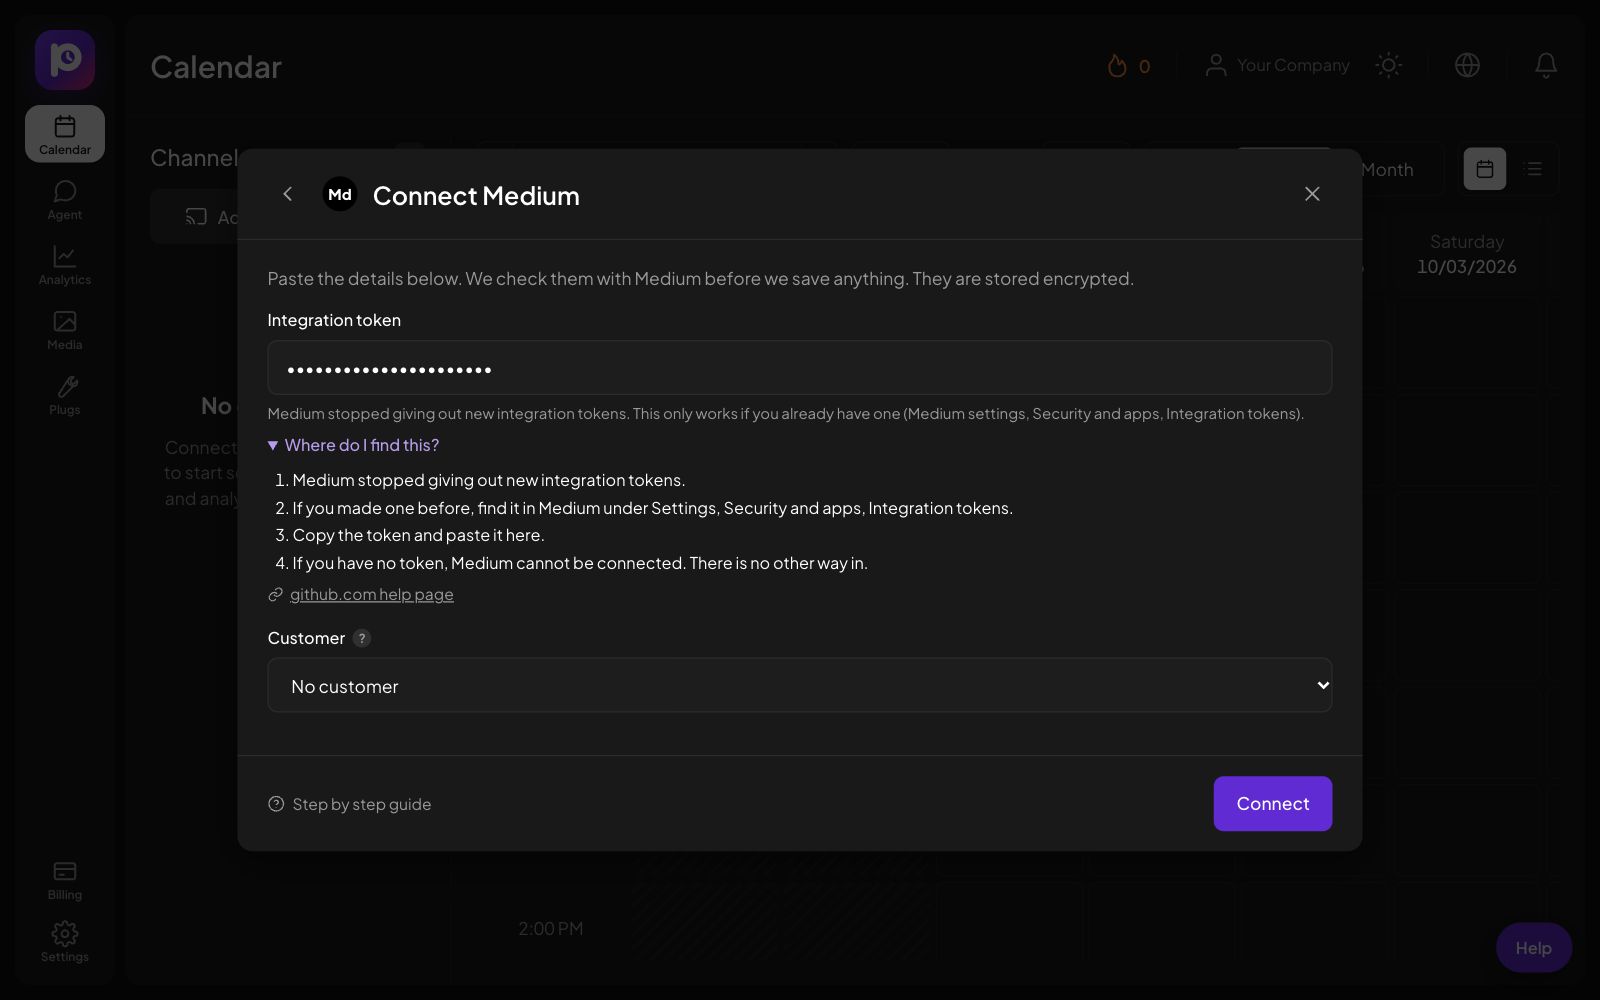Image resolution: width=1600 pixels, height=1000 pixels.
Task: Click the 'Copy the token and paste it here' step
Action: [x=418, y=535]
